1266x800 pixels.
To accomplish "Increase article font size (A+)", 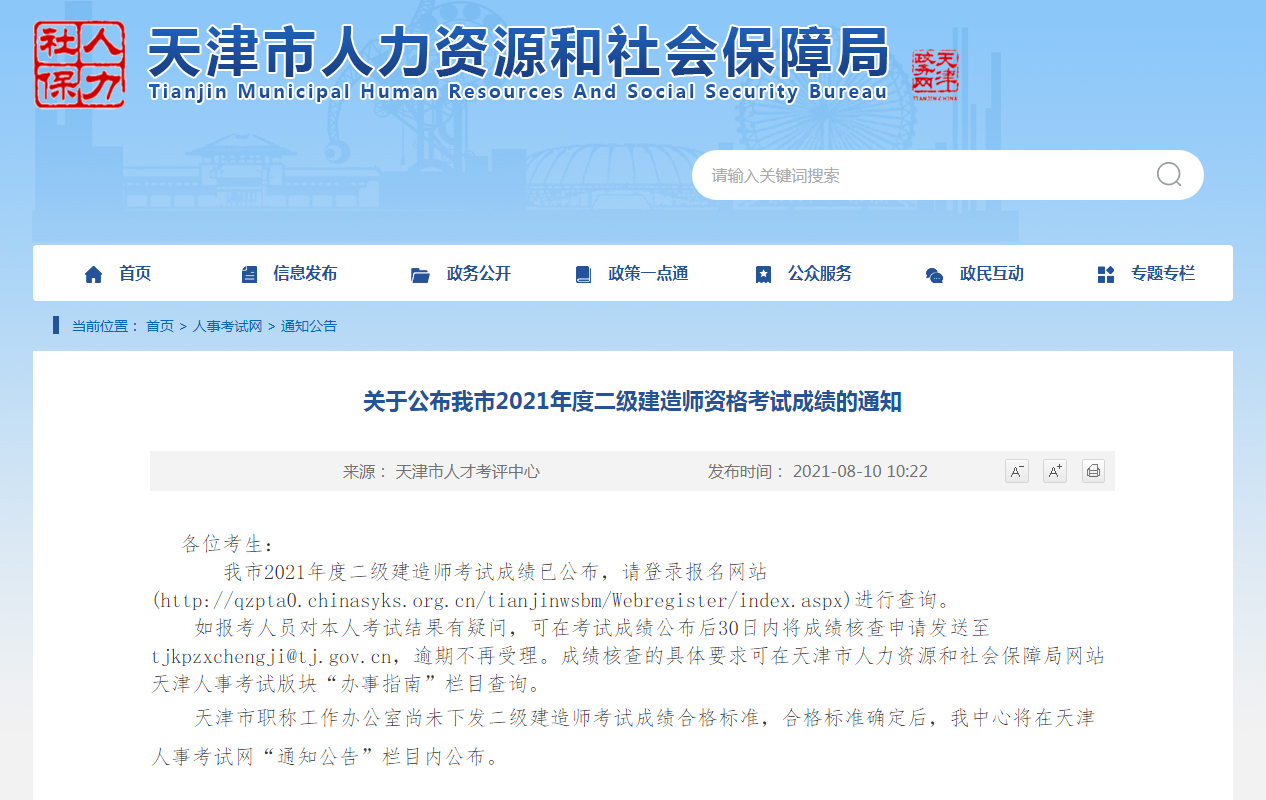I will [1055, 471].
